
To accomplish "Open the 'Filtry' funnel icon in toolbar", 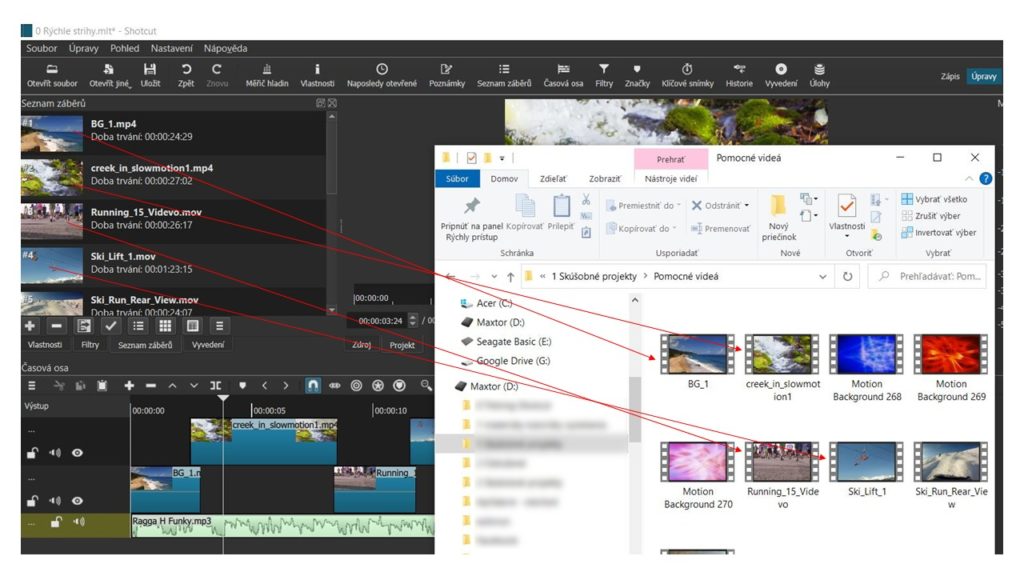I will (x=604, y=75).
